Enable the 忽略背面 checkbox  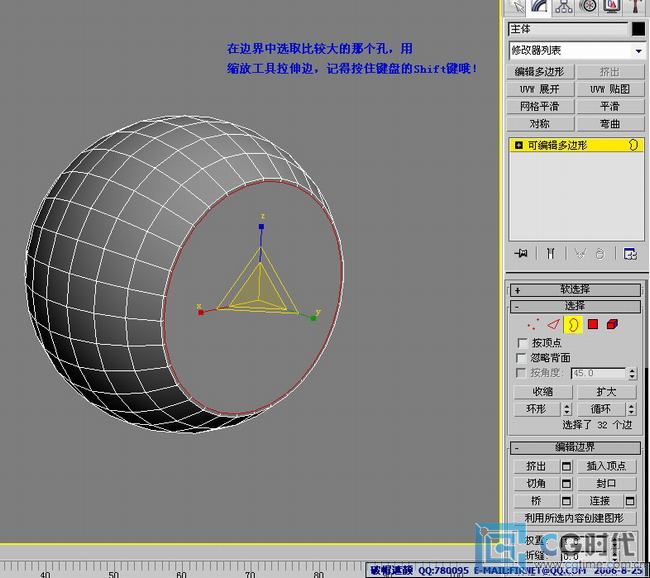521,358
